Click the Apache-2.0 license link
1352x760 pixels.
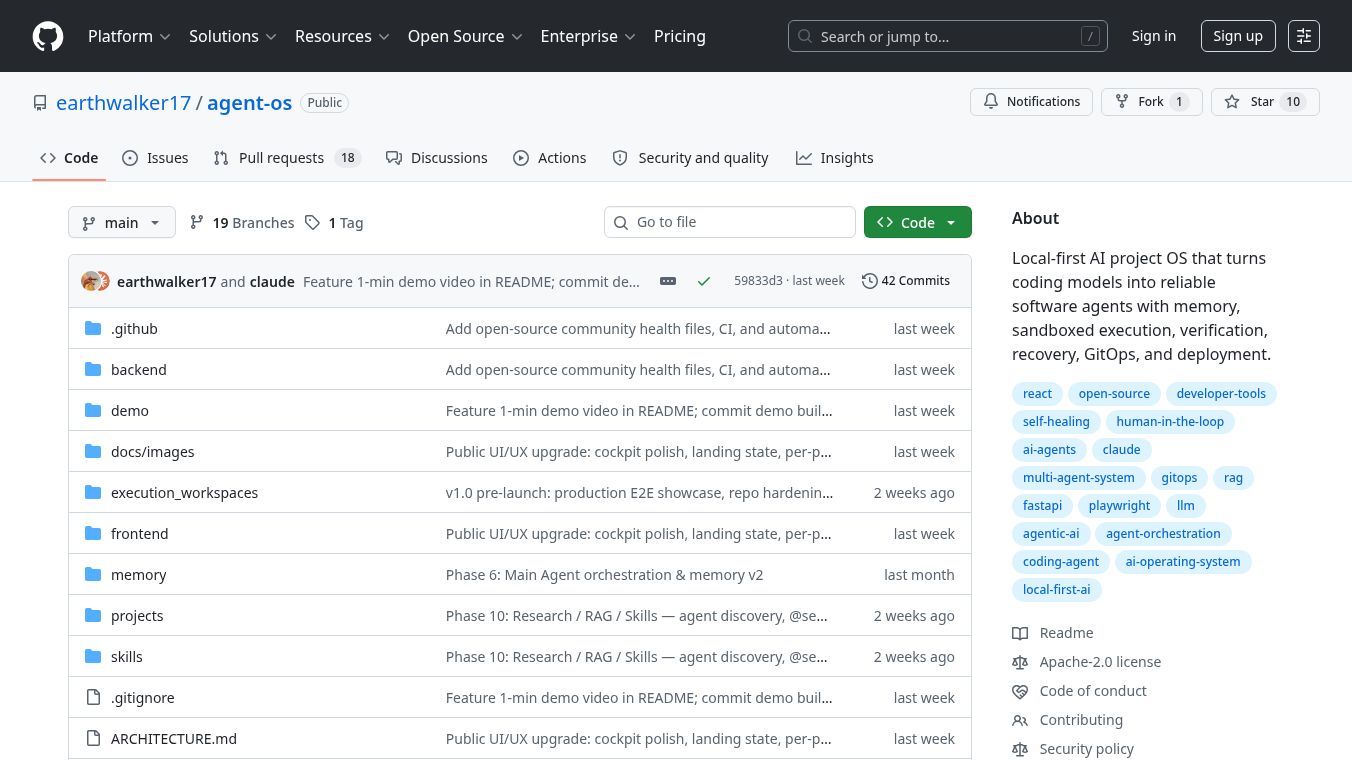[x=1100, y=662]
